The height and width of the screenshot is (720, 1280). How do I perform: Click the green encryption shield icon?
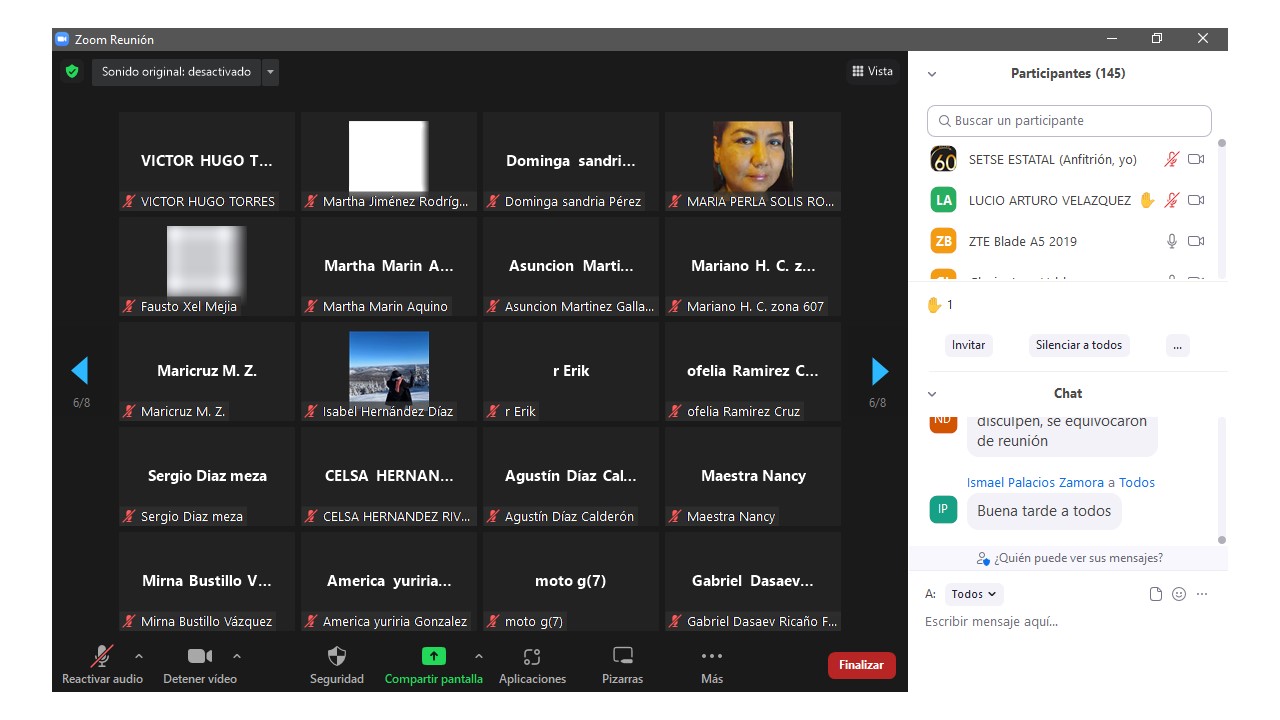pos(71,72)
